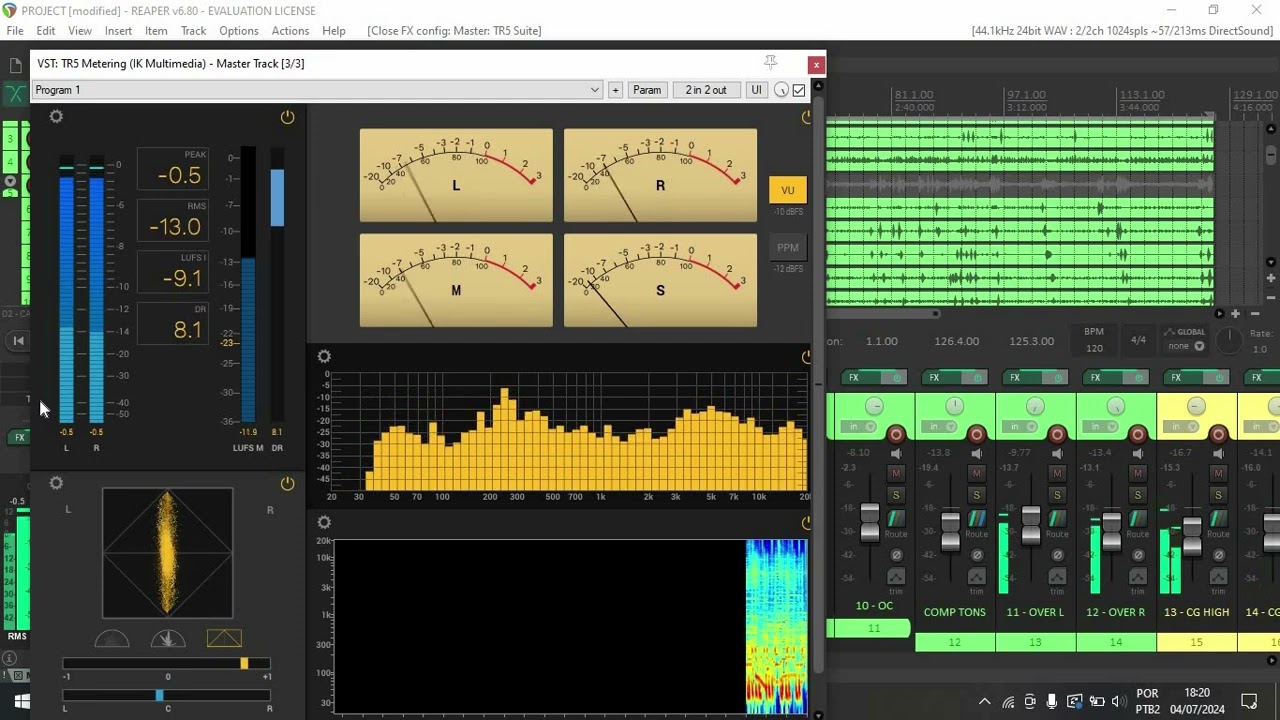Click the microphone tray icon

coord(1052,702)
